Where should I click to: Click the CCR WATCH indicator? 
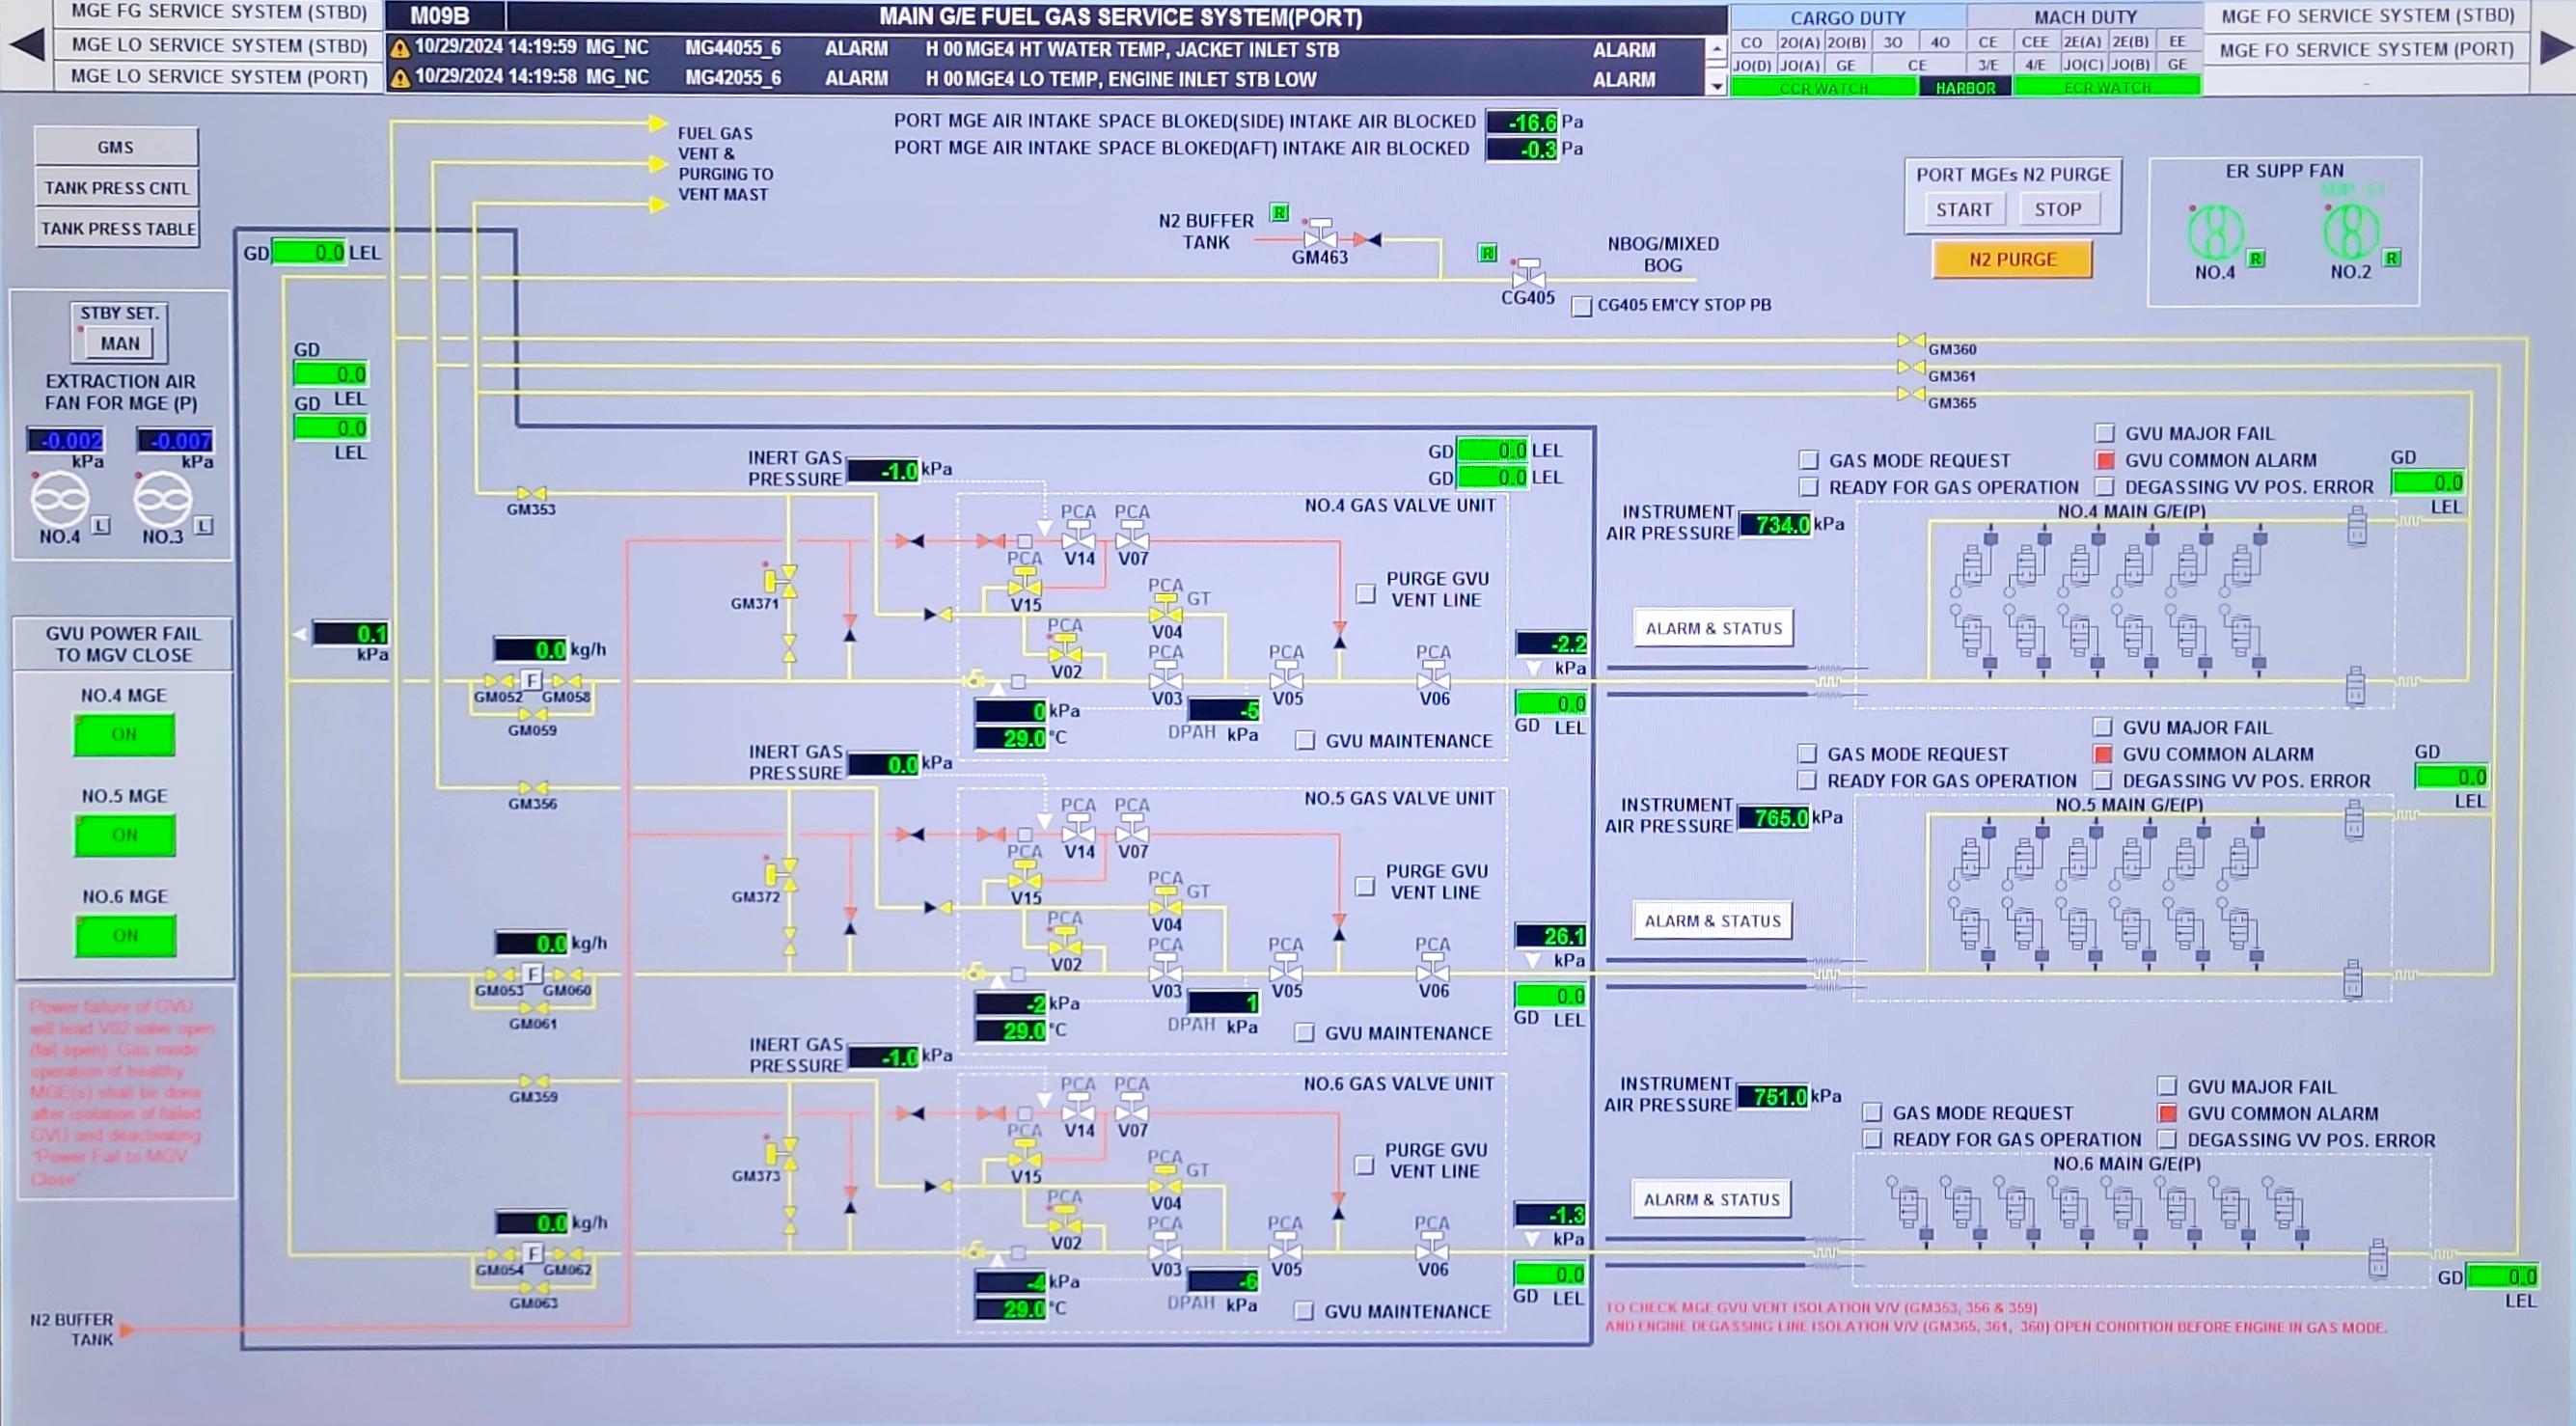coord(1824,88)
